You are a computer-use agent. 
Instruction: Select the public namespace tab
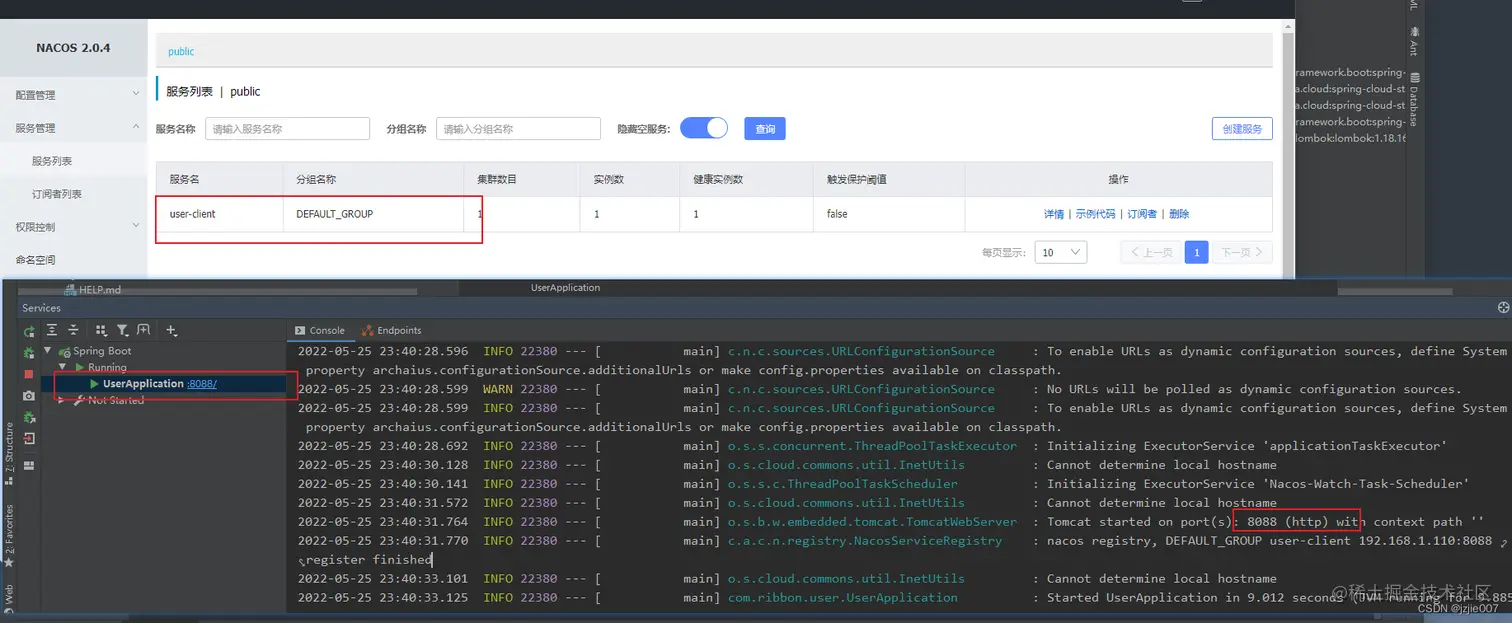(181, 51)
